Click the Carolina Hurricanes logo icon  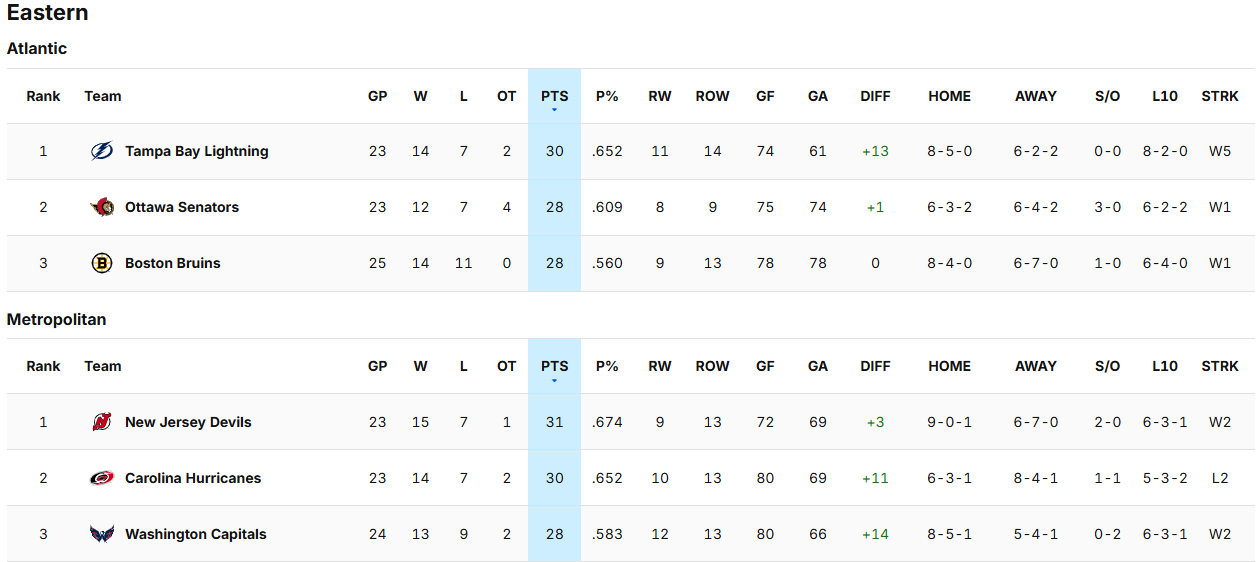(102, 479)
